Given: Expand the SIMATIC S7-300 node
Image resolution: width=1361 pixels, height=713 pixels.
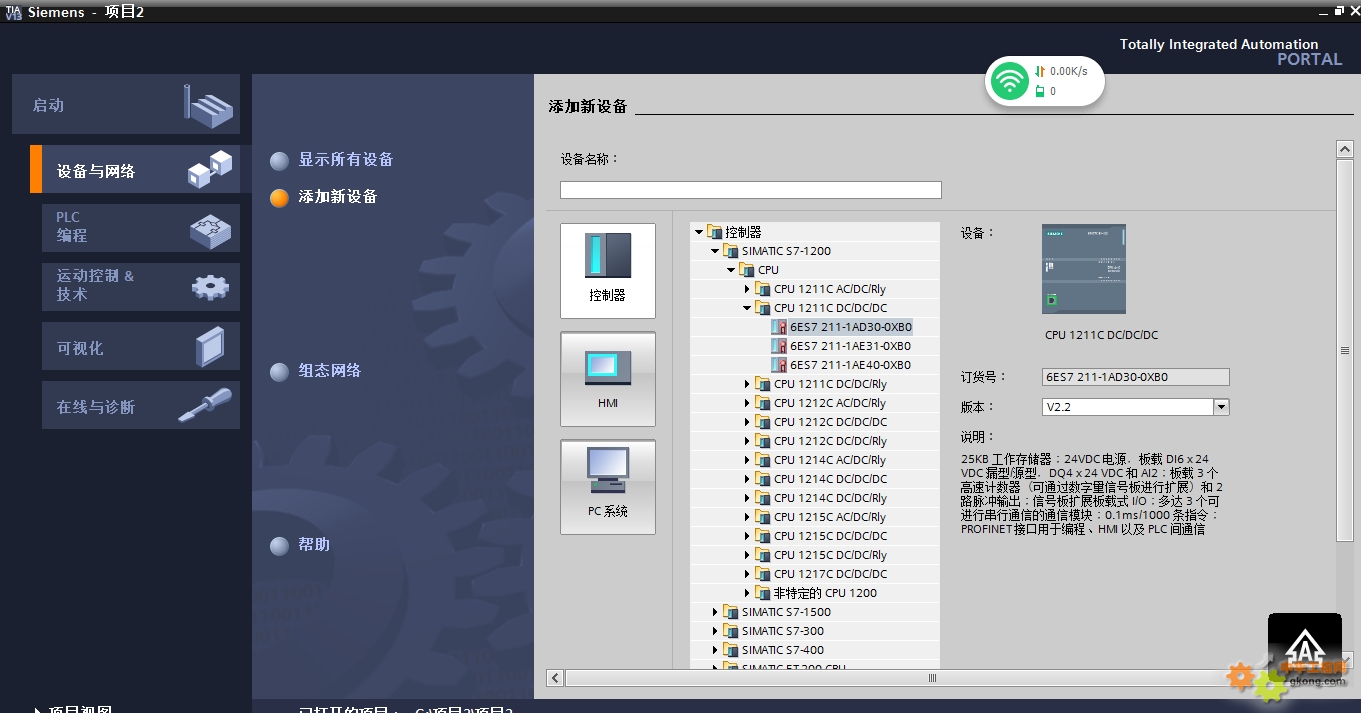Looking at the screenshot, I should (x=715, y=631).
